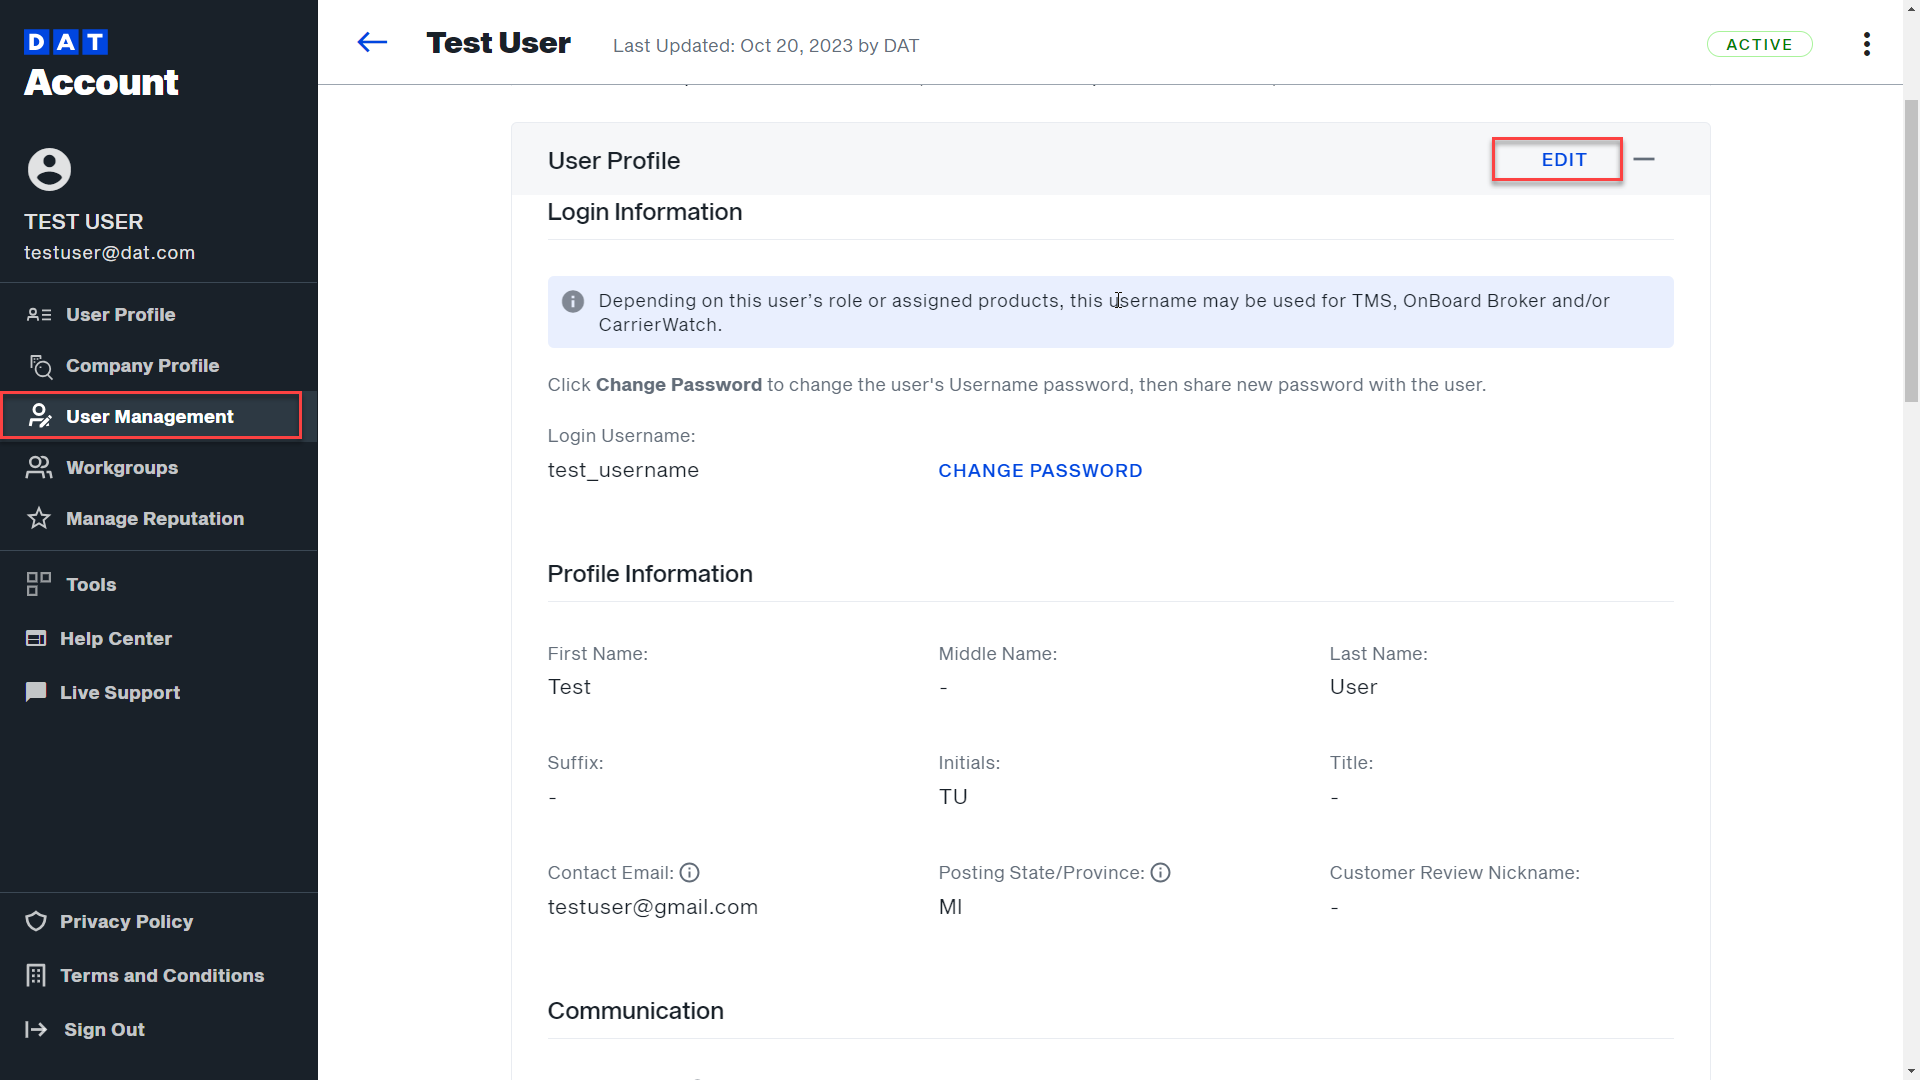Open Company Profile from the sidebar icon
This screenshot has width=1920, height=1080.
pos(40,366)
